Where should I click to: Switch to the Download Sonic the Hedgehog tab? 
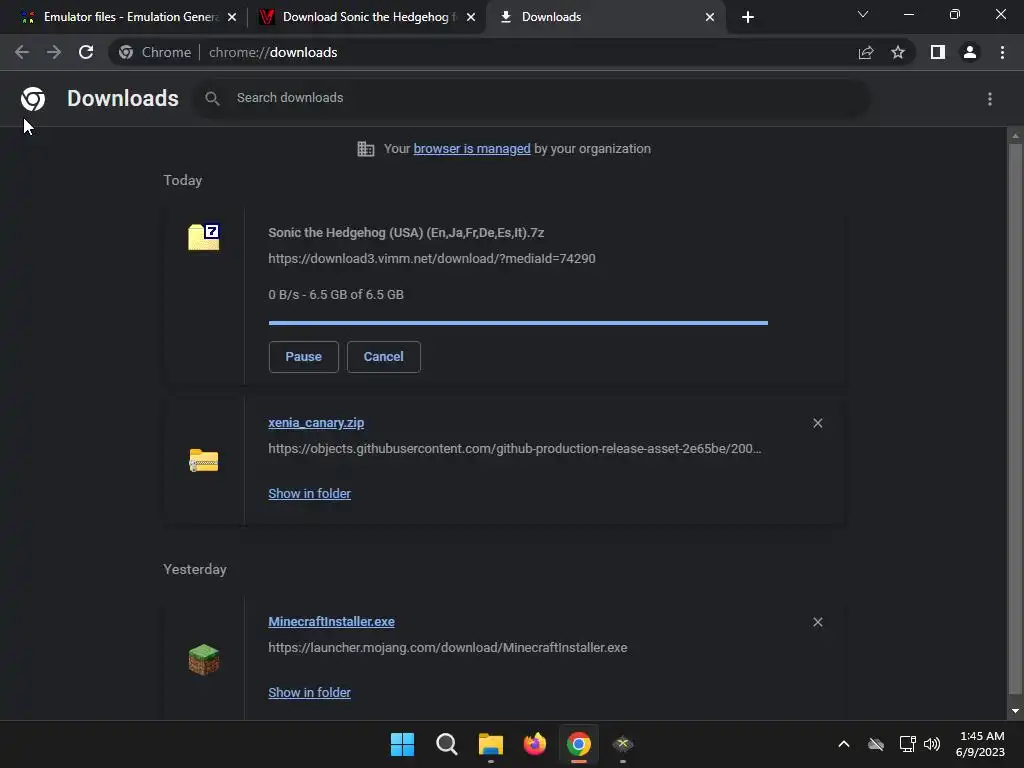pyautogui.click(x=366, y=17)
